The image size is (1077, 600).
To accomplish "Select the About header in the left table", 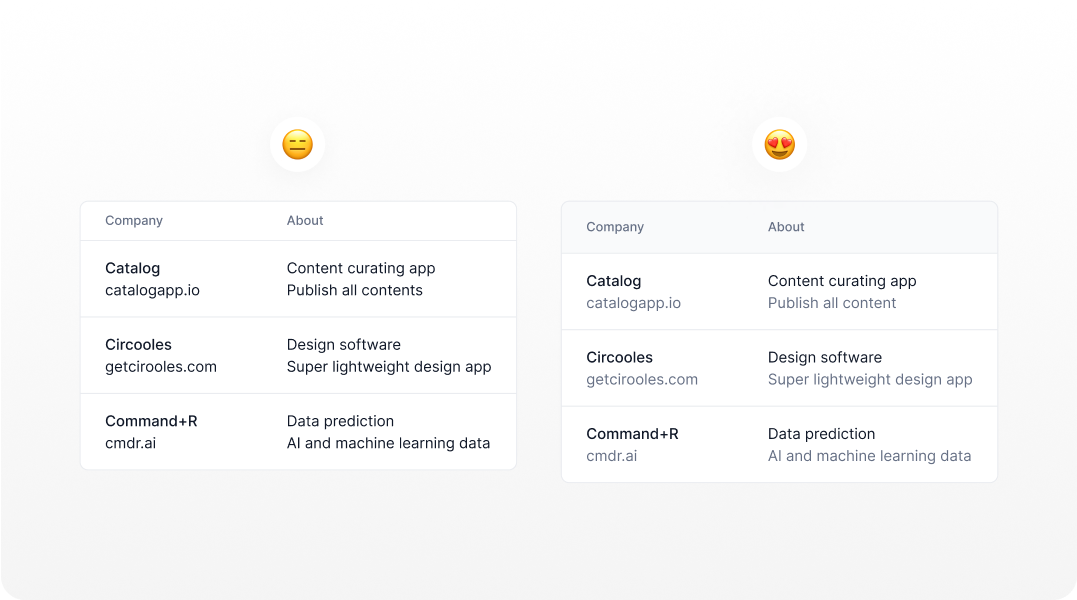I will pos(305,220).
